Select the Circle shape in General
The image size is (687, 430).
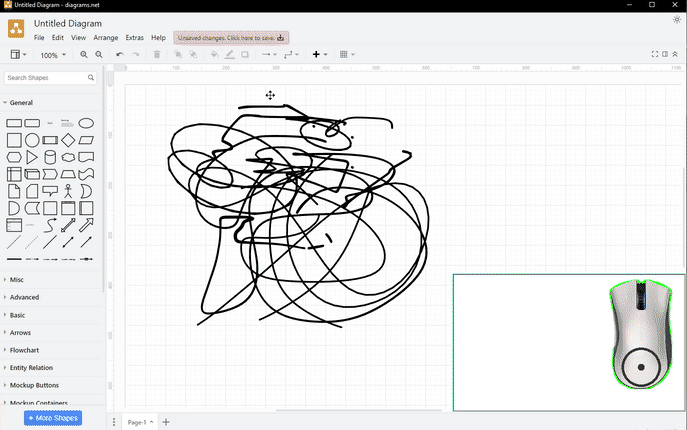[x=32, y=140]
